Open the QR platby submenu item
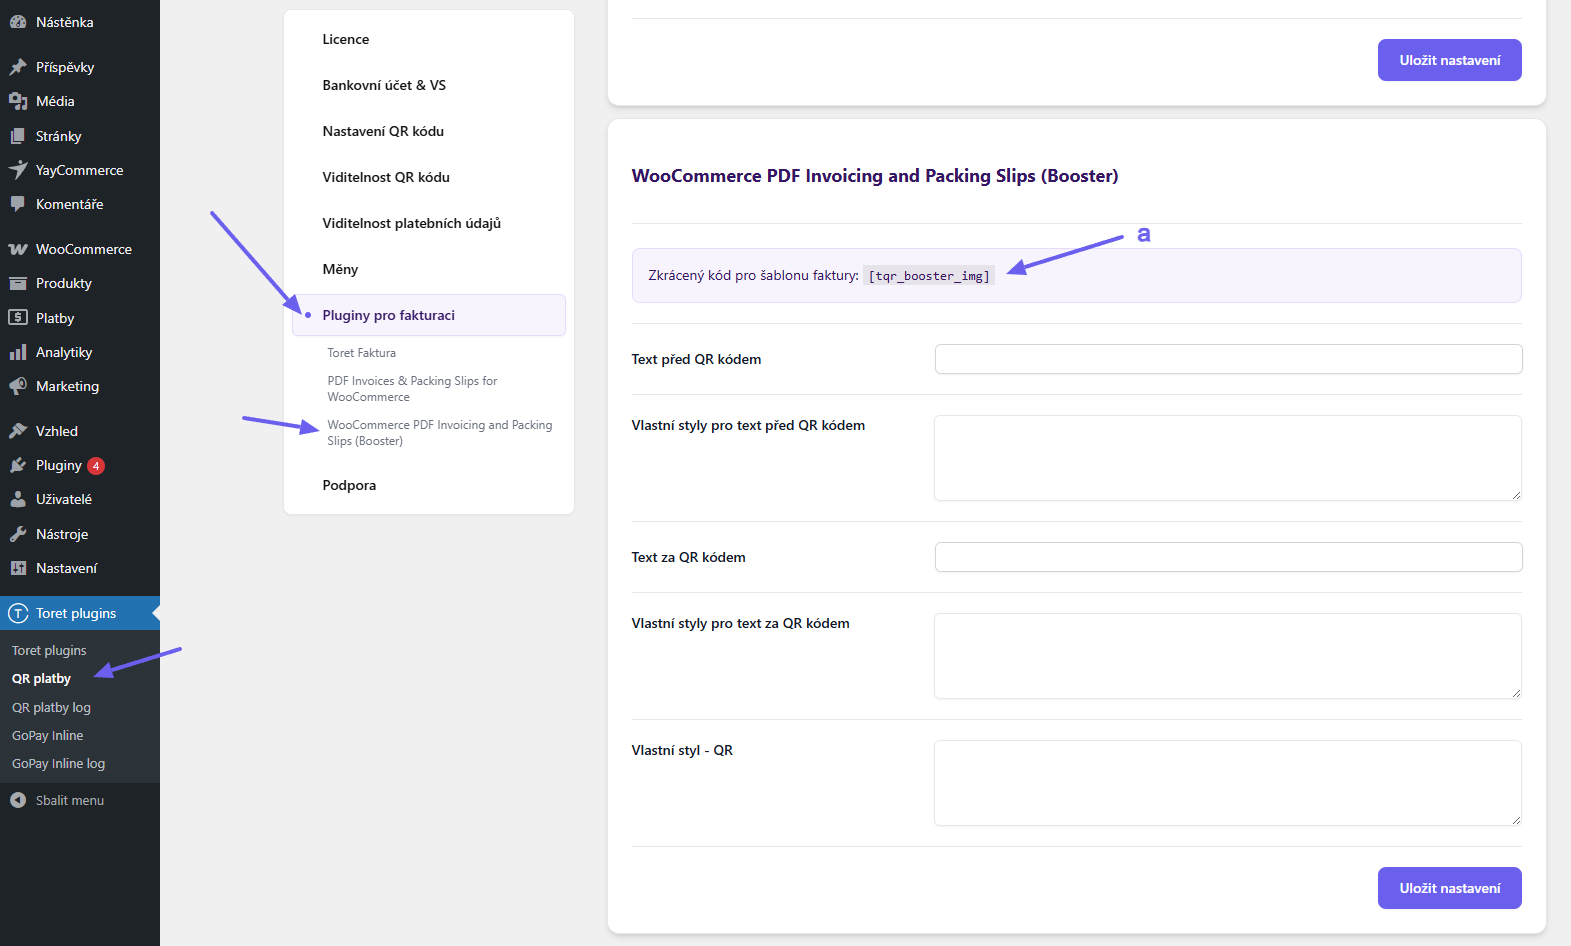 coord(41,678)
